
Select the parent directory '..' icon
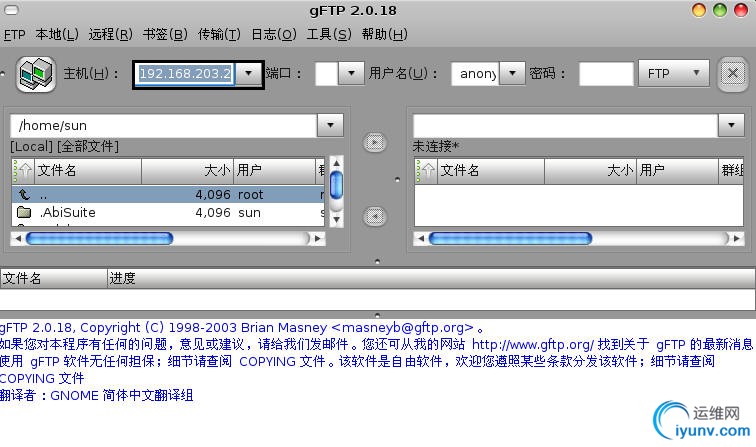24,194
